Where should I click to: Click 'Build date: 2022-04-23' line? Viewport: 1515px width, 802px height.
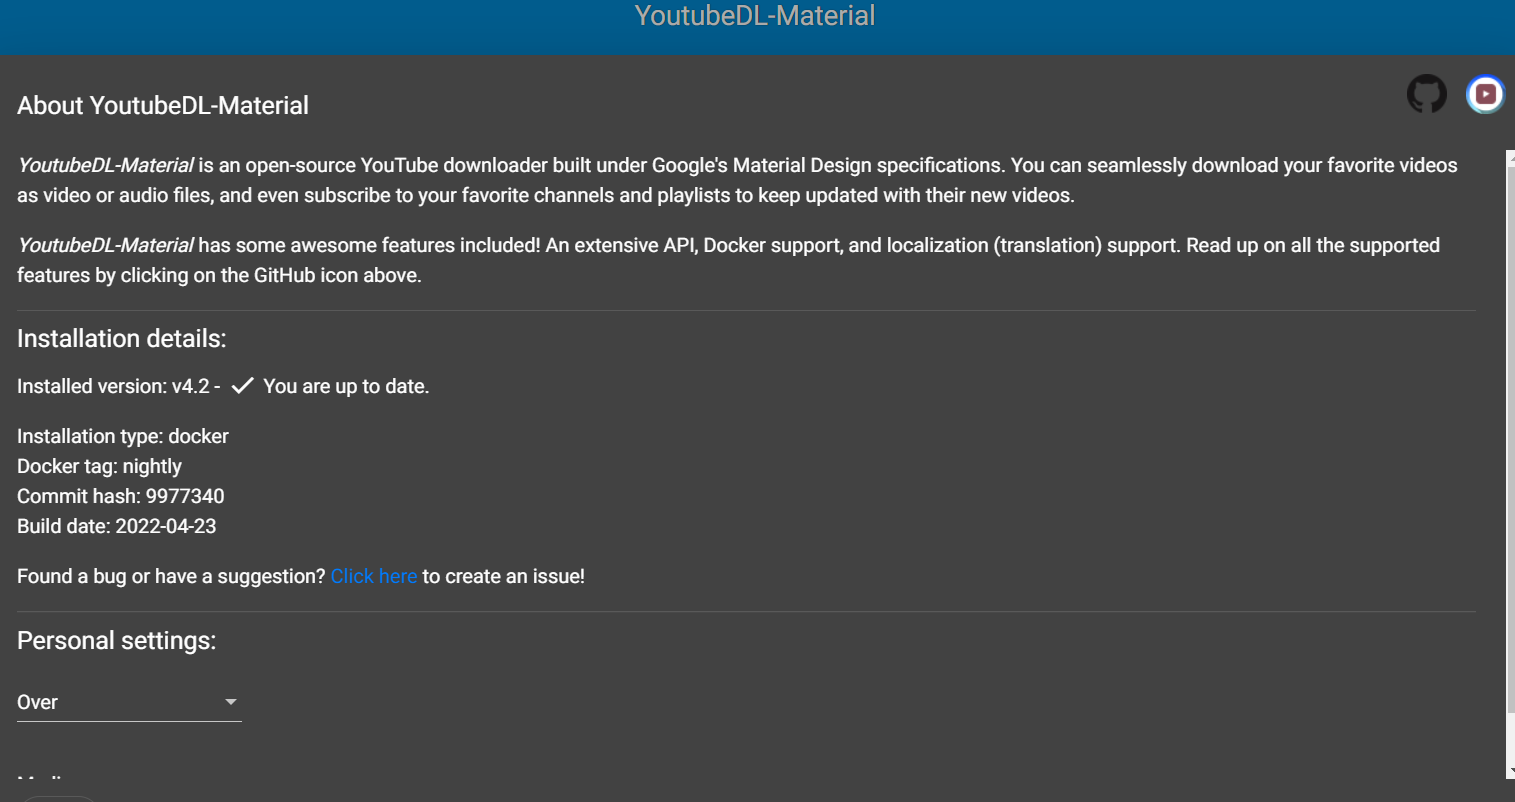point(117,526)
